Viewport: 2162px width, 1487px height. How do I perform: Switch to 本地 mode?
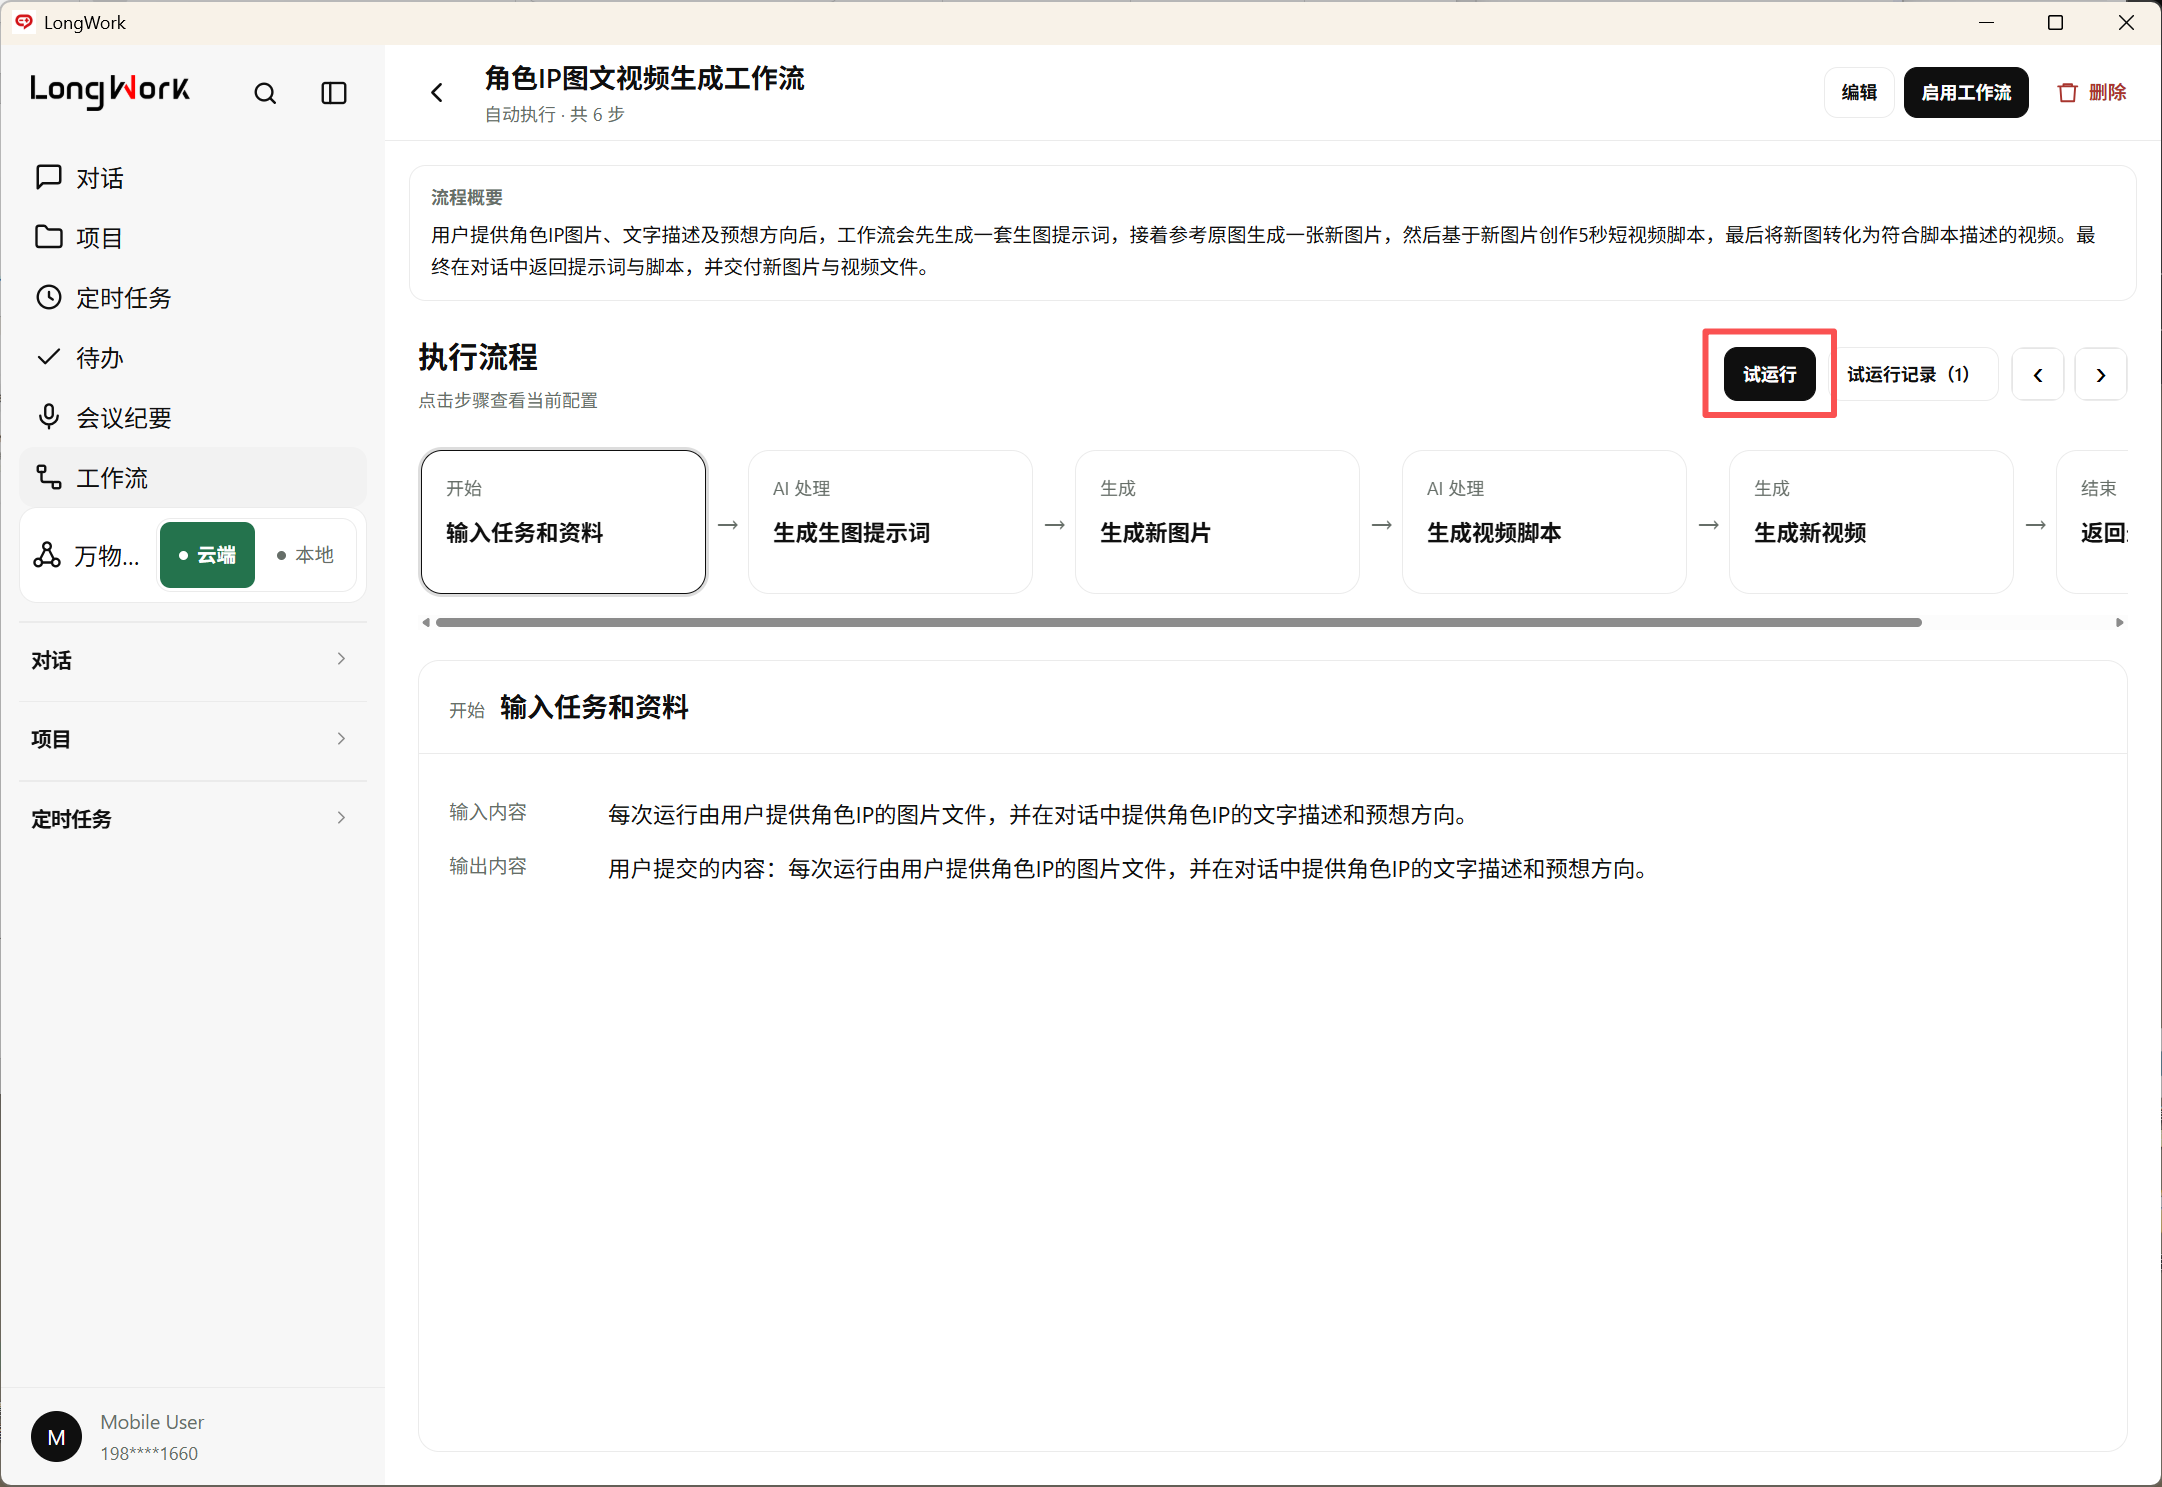coord(305,555)
